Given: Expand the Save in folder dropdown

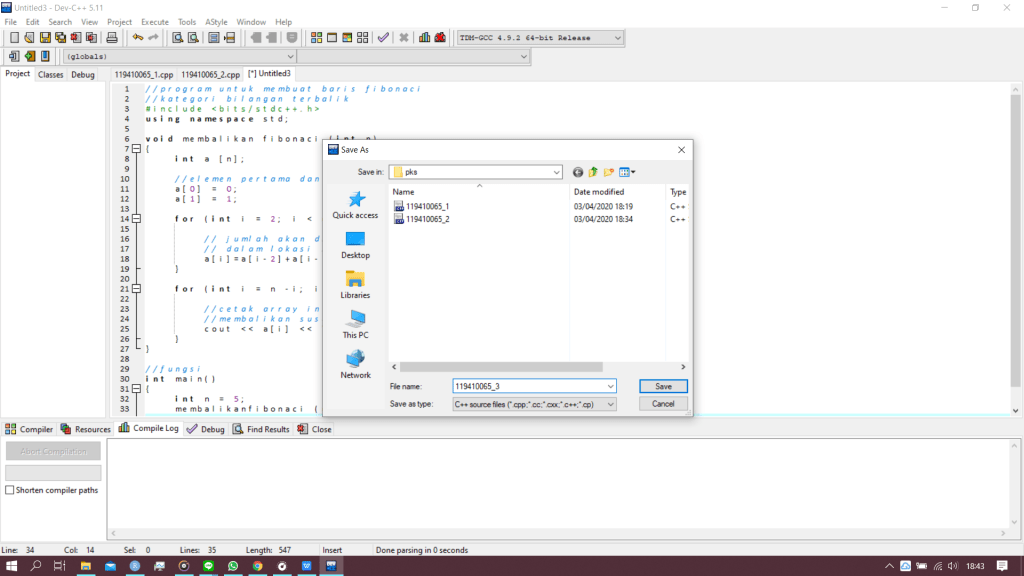Looking at the screenshot, I should (x=556, y=172).
